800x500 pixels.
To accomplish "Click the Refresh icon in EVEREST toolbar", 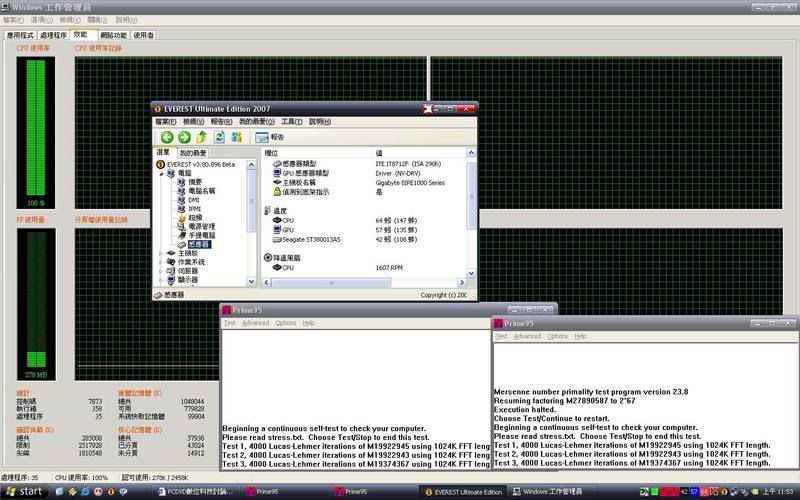I will pos(219,137).
